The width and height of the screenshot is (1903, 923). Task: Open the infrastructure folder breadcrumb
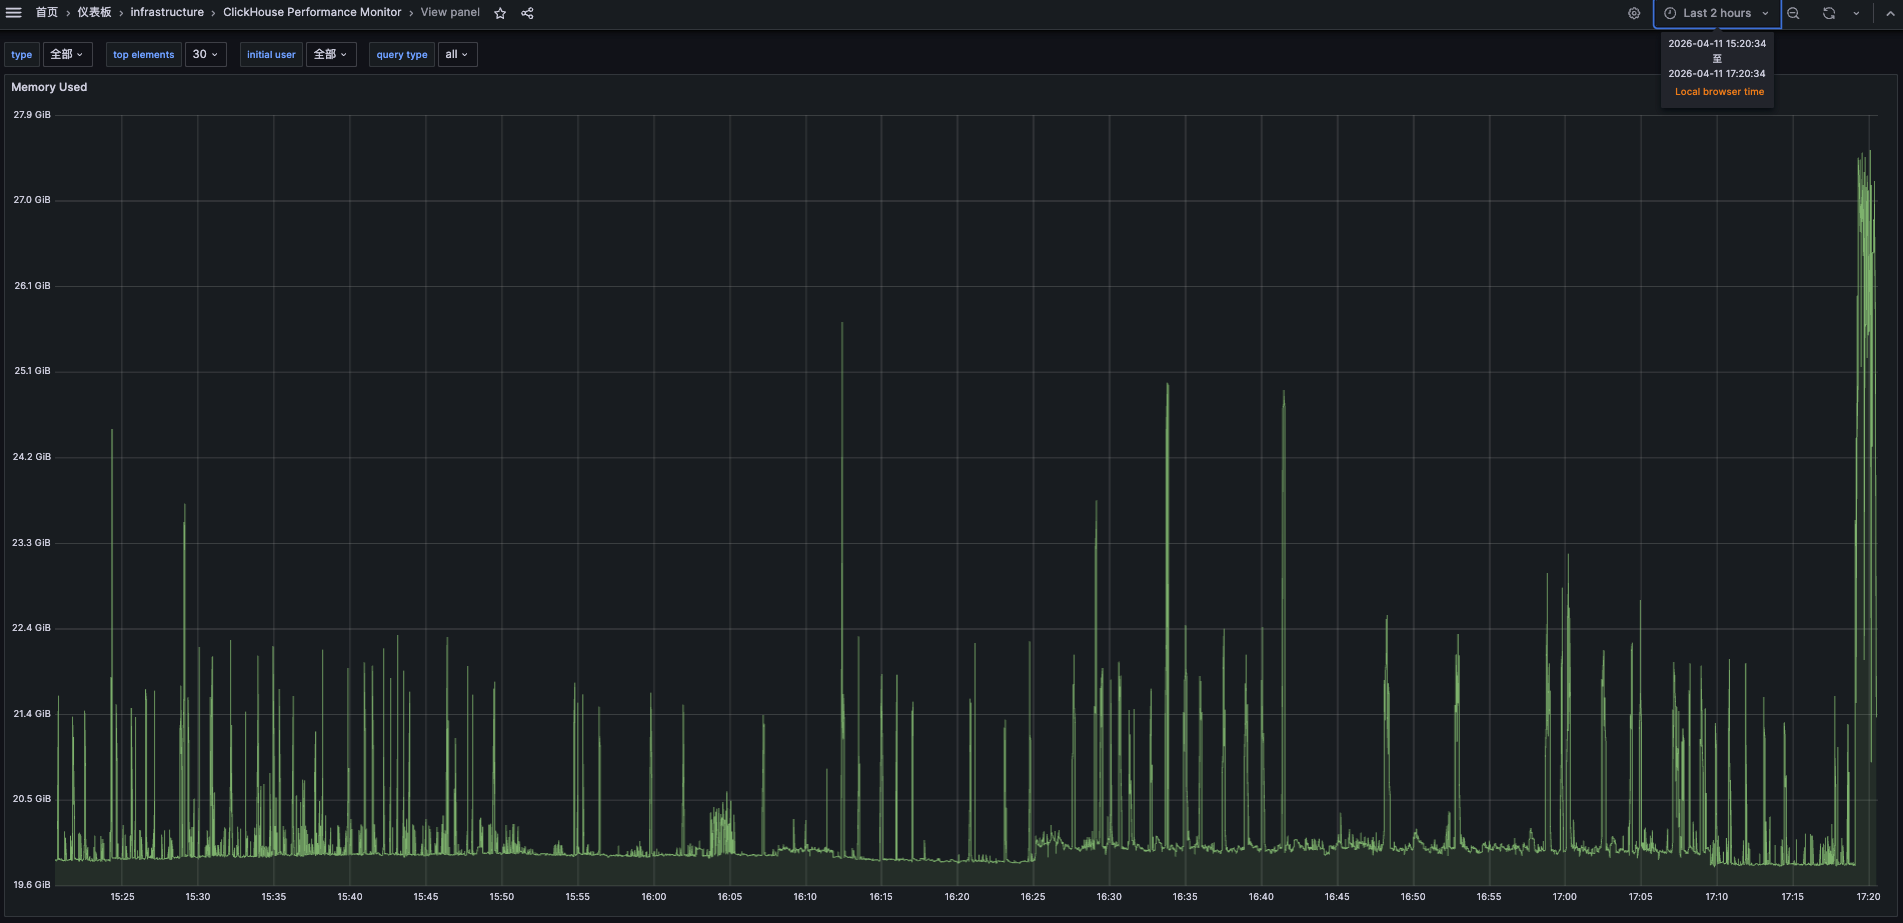(167, 13)
